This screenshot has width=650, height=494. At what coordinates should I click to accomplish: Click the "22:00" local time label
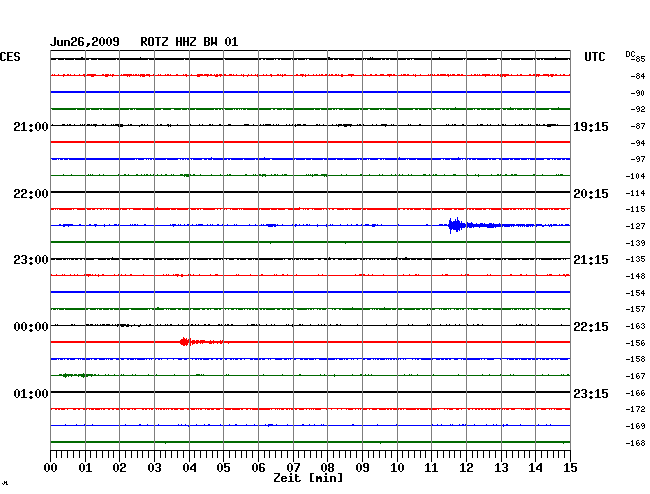pos(31,194)
